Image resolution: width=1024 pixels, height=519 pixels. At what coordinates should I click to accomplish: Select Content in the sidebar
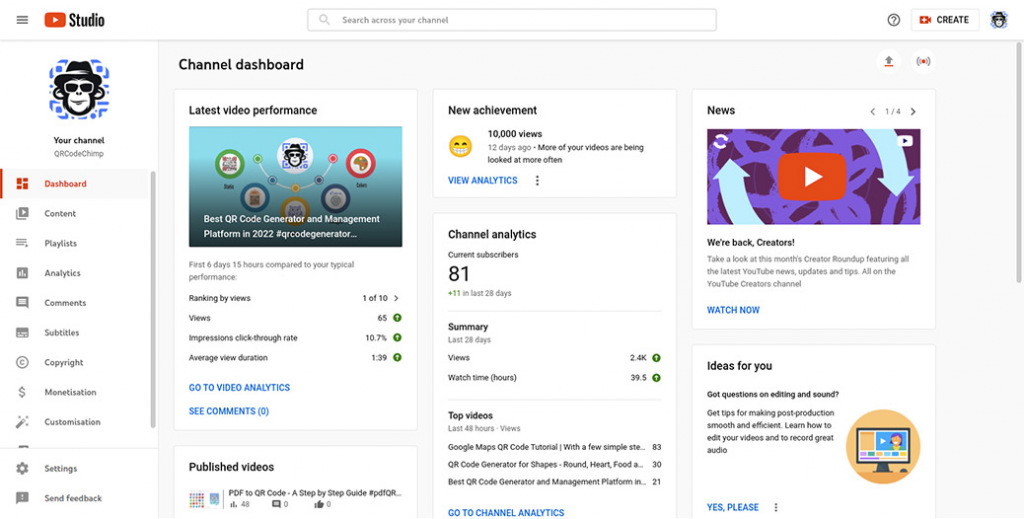(76, 213)
